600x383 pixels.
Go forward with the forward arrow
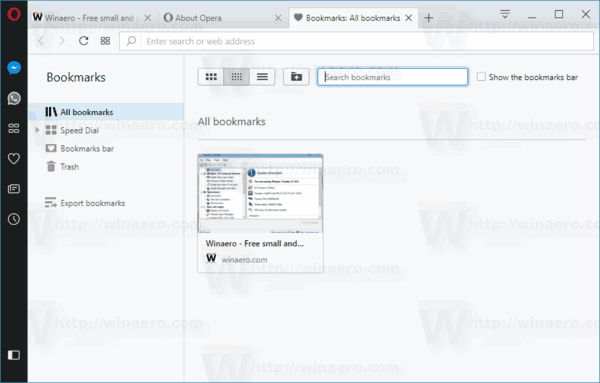[62, 41]
